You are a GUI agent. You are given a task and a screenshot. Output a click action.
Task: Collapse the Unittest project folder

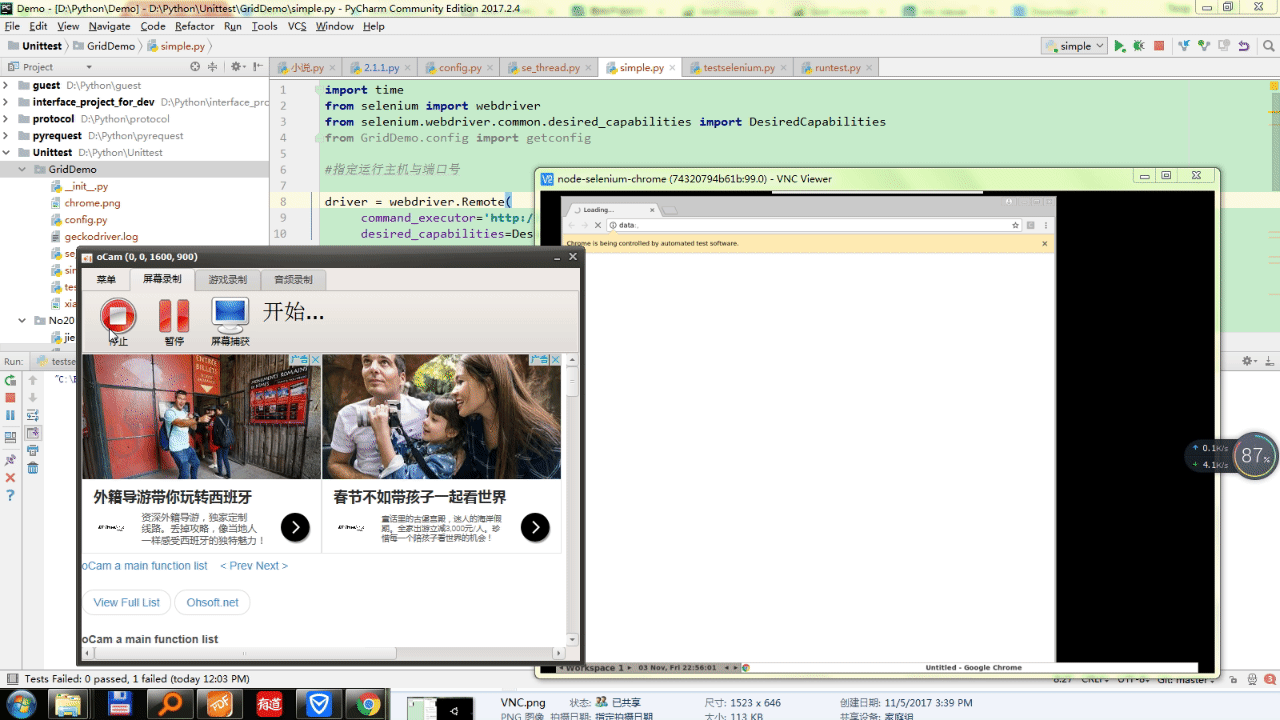(8, 153)
